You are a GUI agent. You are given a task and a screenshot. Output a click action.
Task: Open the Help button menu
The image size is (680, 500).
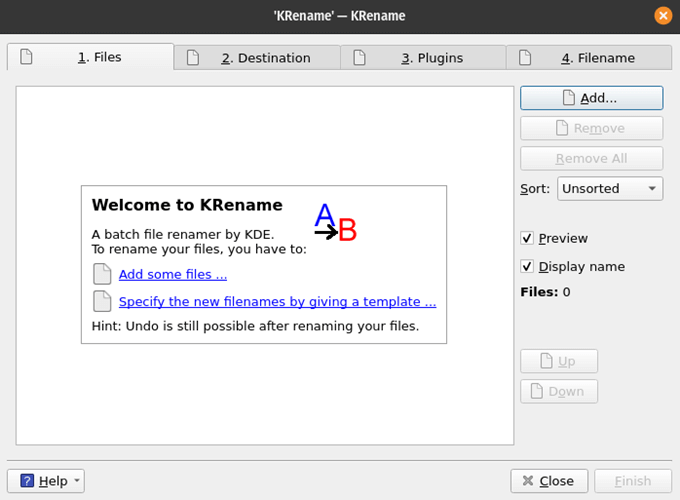[46, 481]
